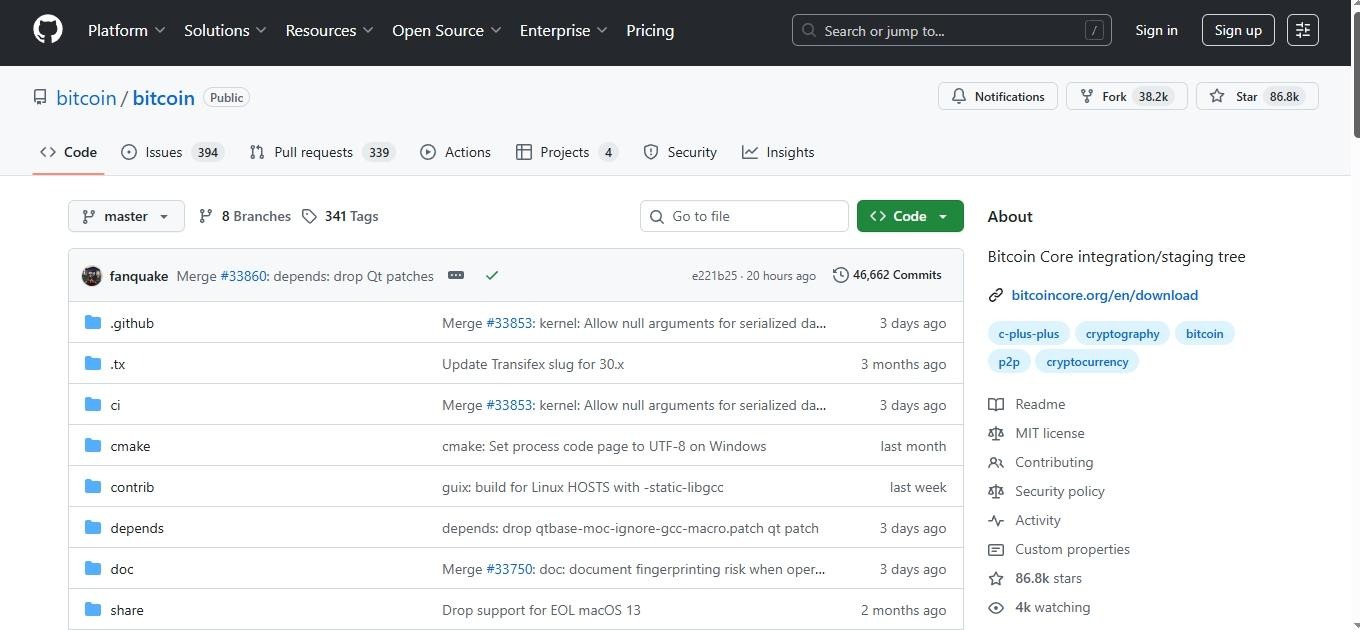Expand the Code button dropdown arrow
Image resolution: width=1360 pixels, height=630 pixels.
[942, 216]
